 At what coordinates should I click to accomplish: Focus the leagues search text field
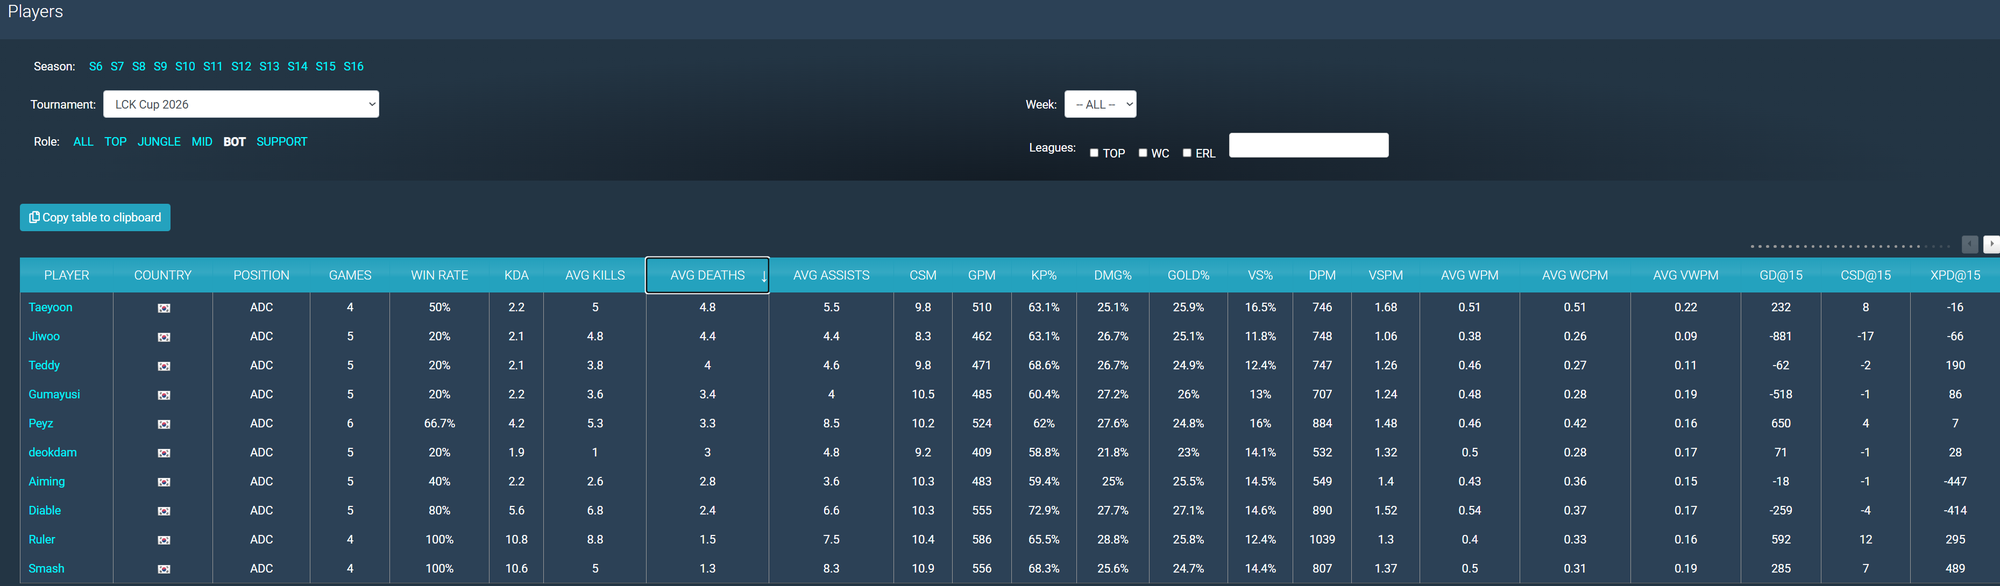(x=1308, y=146)
